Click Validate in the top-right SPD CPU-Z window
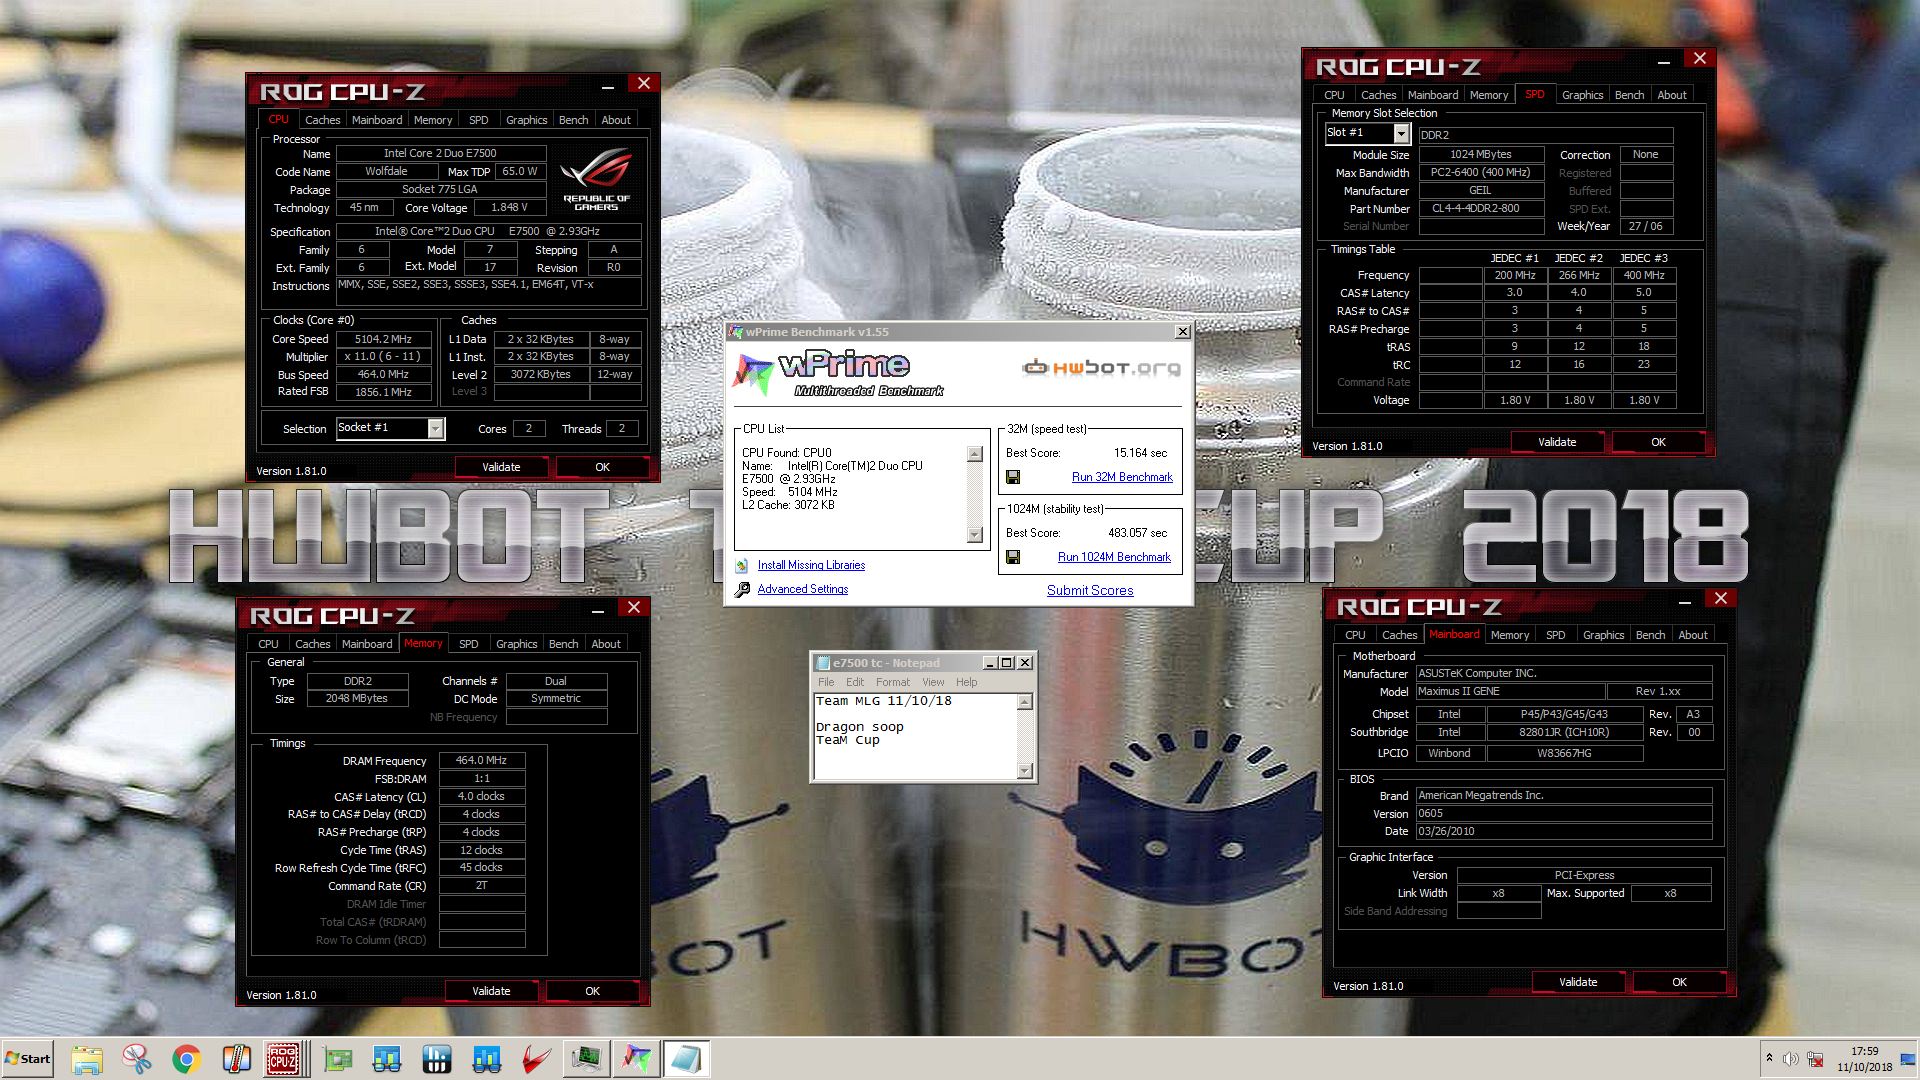 point(1557,442)
